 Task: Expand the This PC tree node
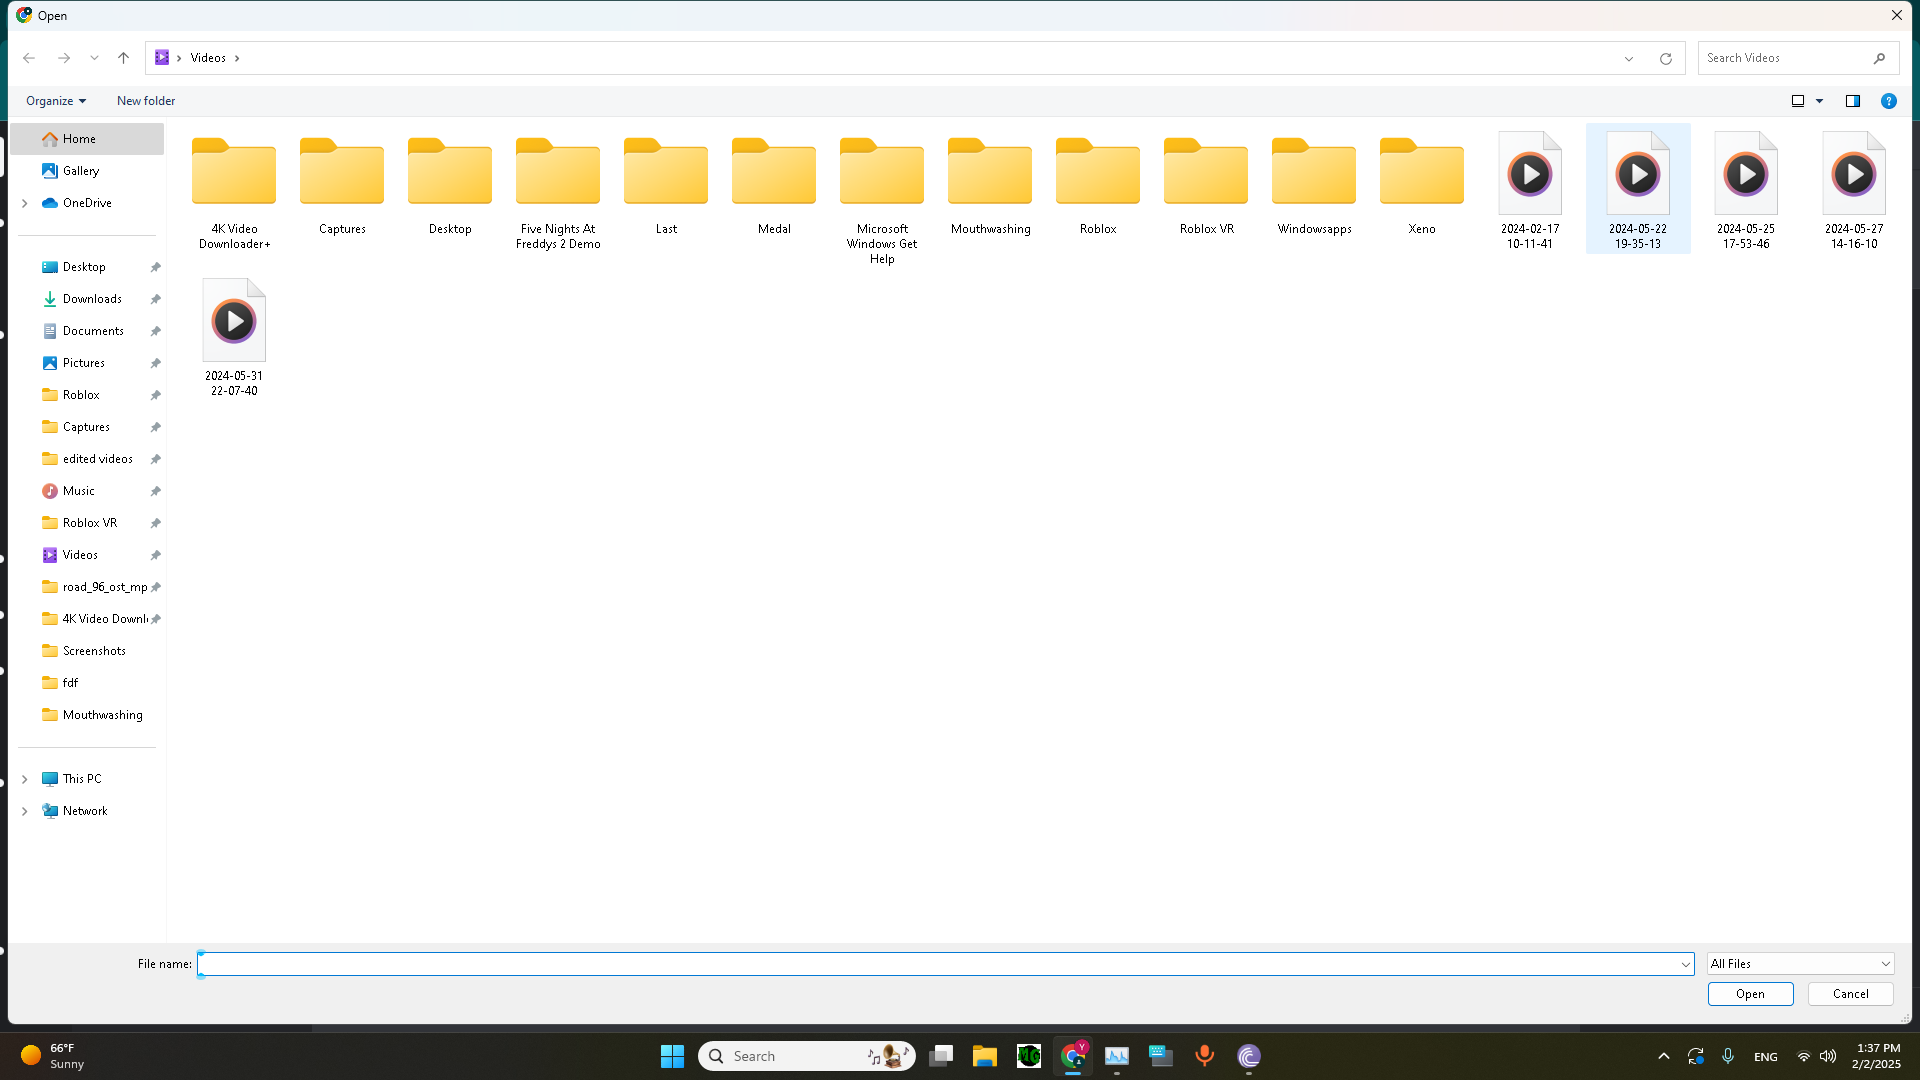point(25,779)
